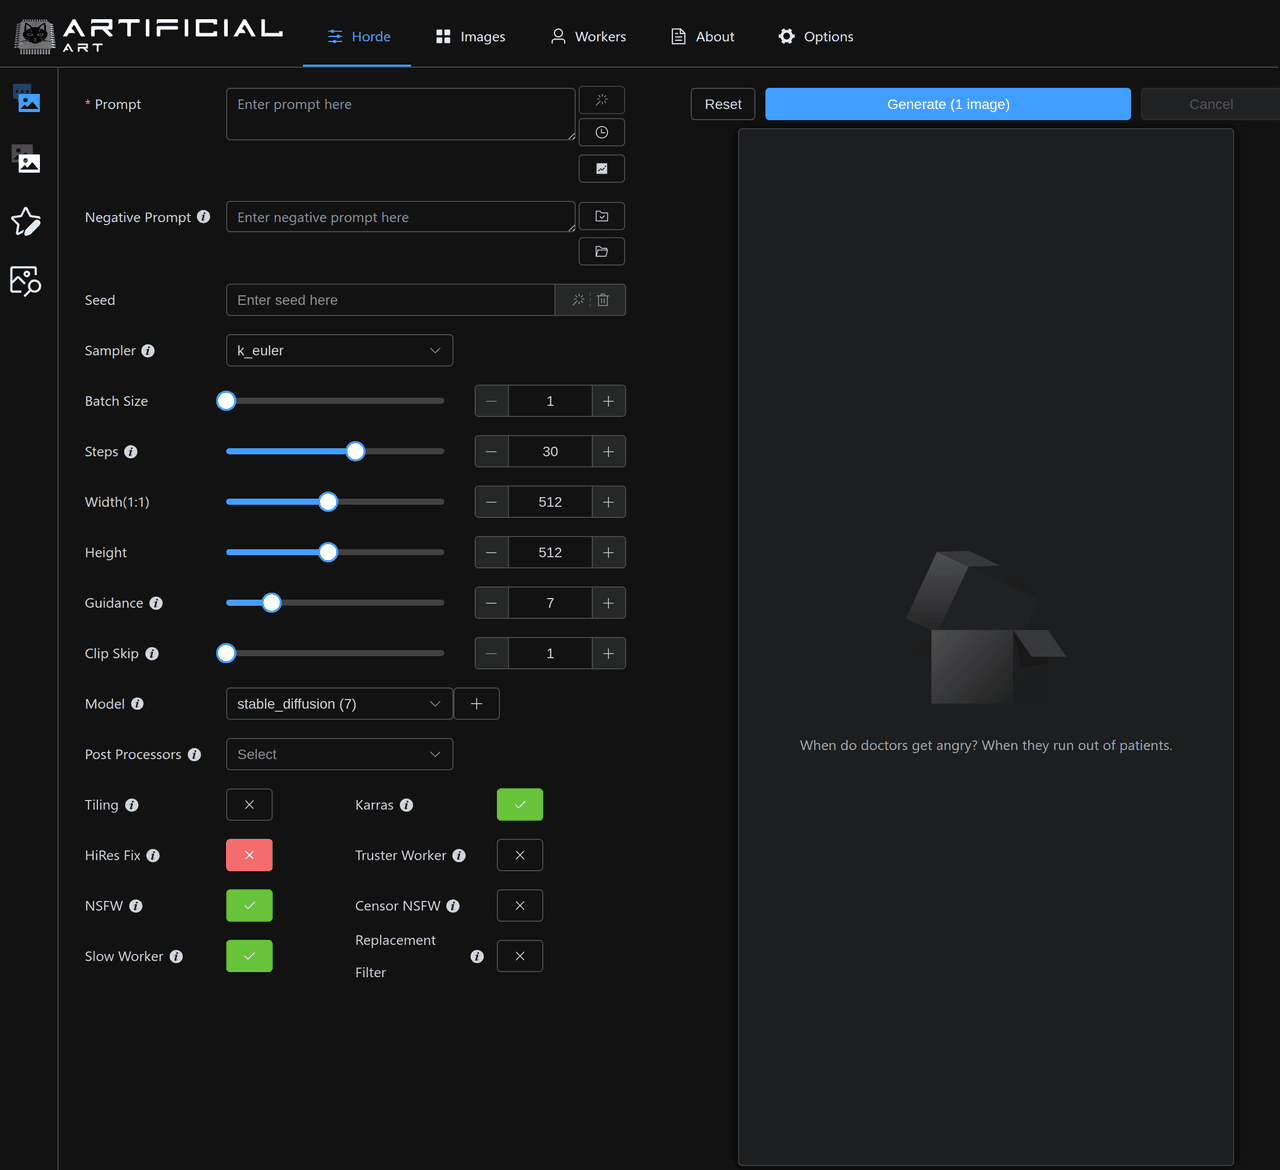The height and width of the screenshot is (1170, 1280).
Task: Toggle the HiRes Fix switch
Action: point(250,856)
